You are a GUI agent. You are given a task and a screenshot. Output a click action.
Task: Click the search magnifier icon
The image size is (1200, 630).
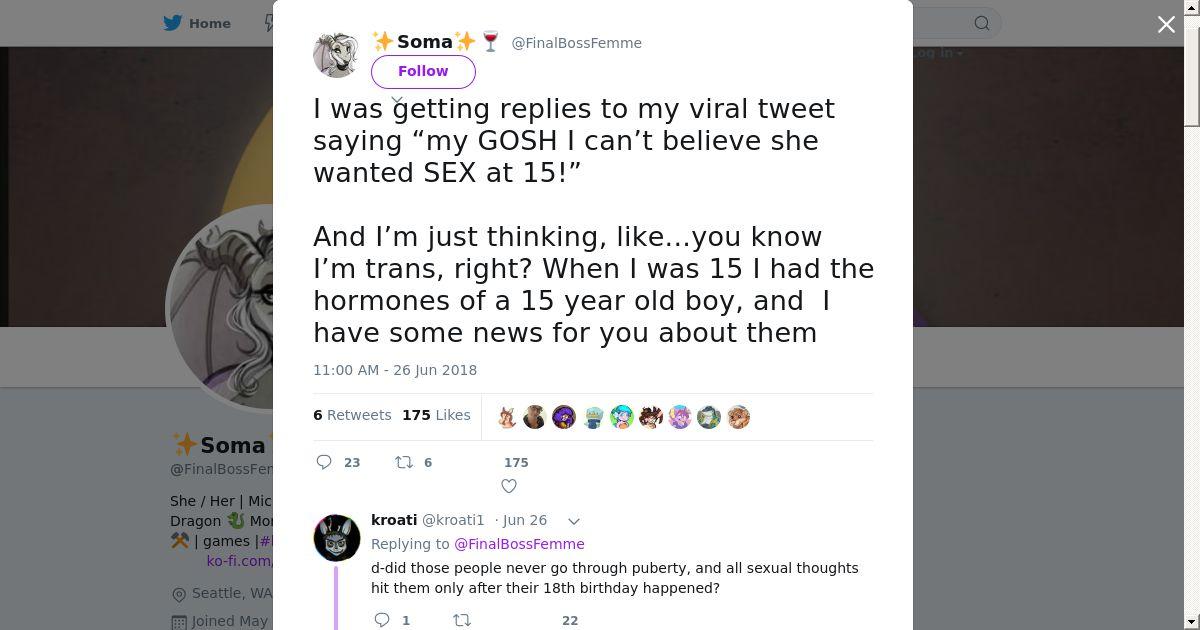pyautogui.click(x=982, y=23)
